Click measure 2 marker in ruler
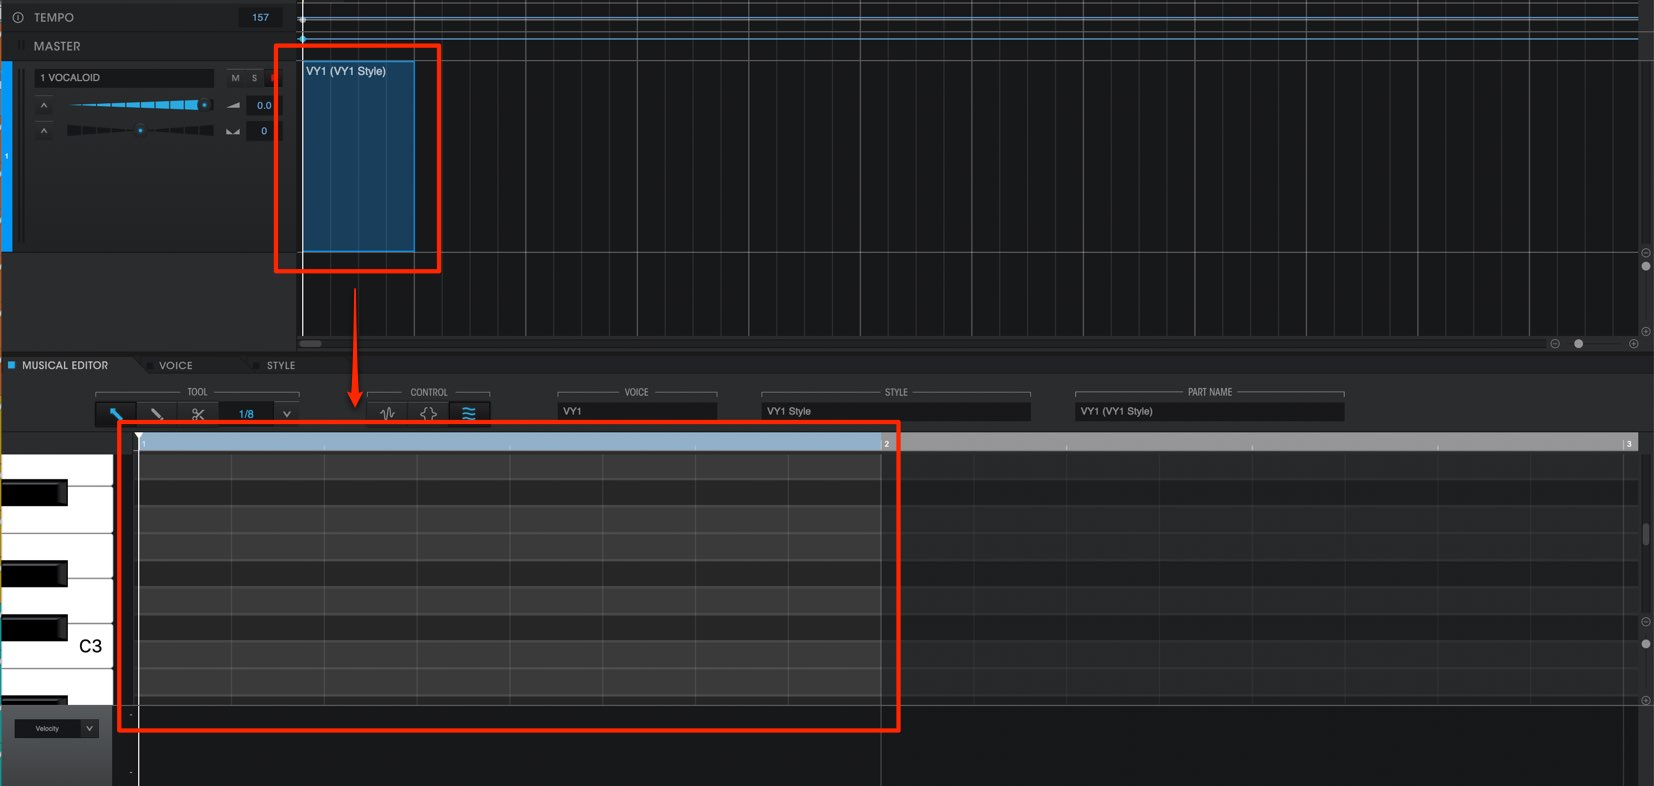The height and width of the screenshot is (786, 1654). pos(886,443)
